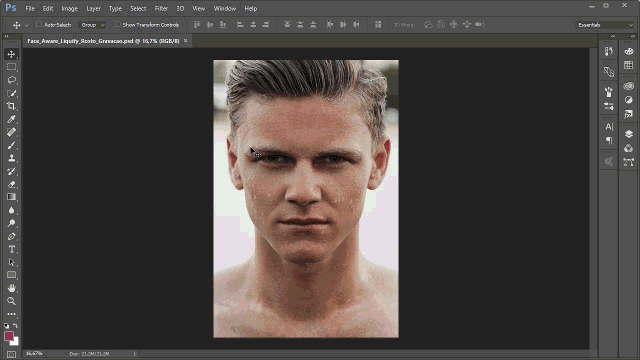Select the Rectangular Marquee tool
The width and height of the screenshot is (640, 360).
(11, 67)
